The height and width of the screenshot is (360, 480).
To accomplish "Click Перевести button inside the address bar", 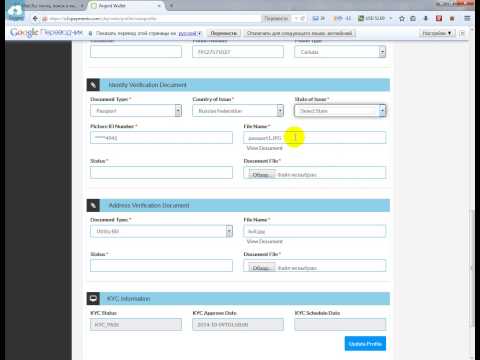I will [x=276, y=18].
